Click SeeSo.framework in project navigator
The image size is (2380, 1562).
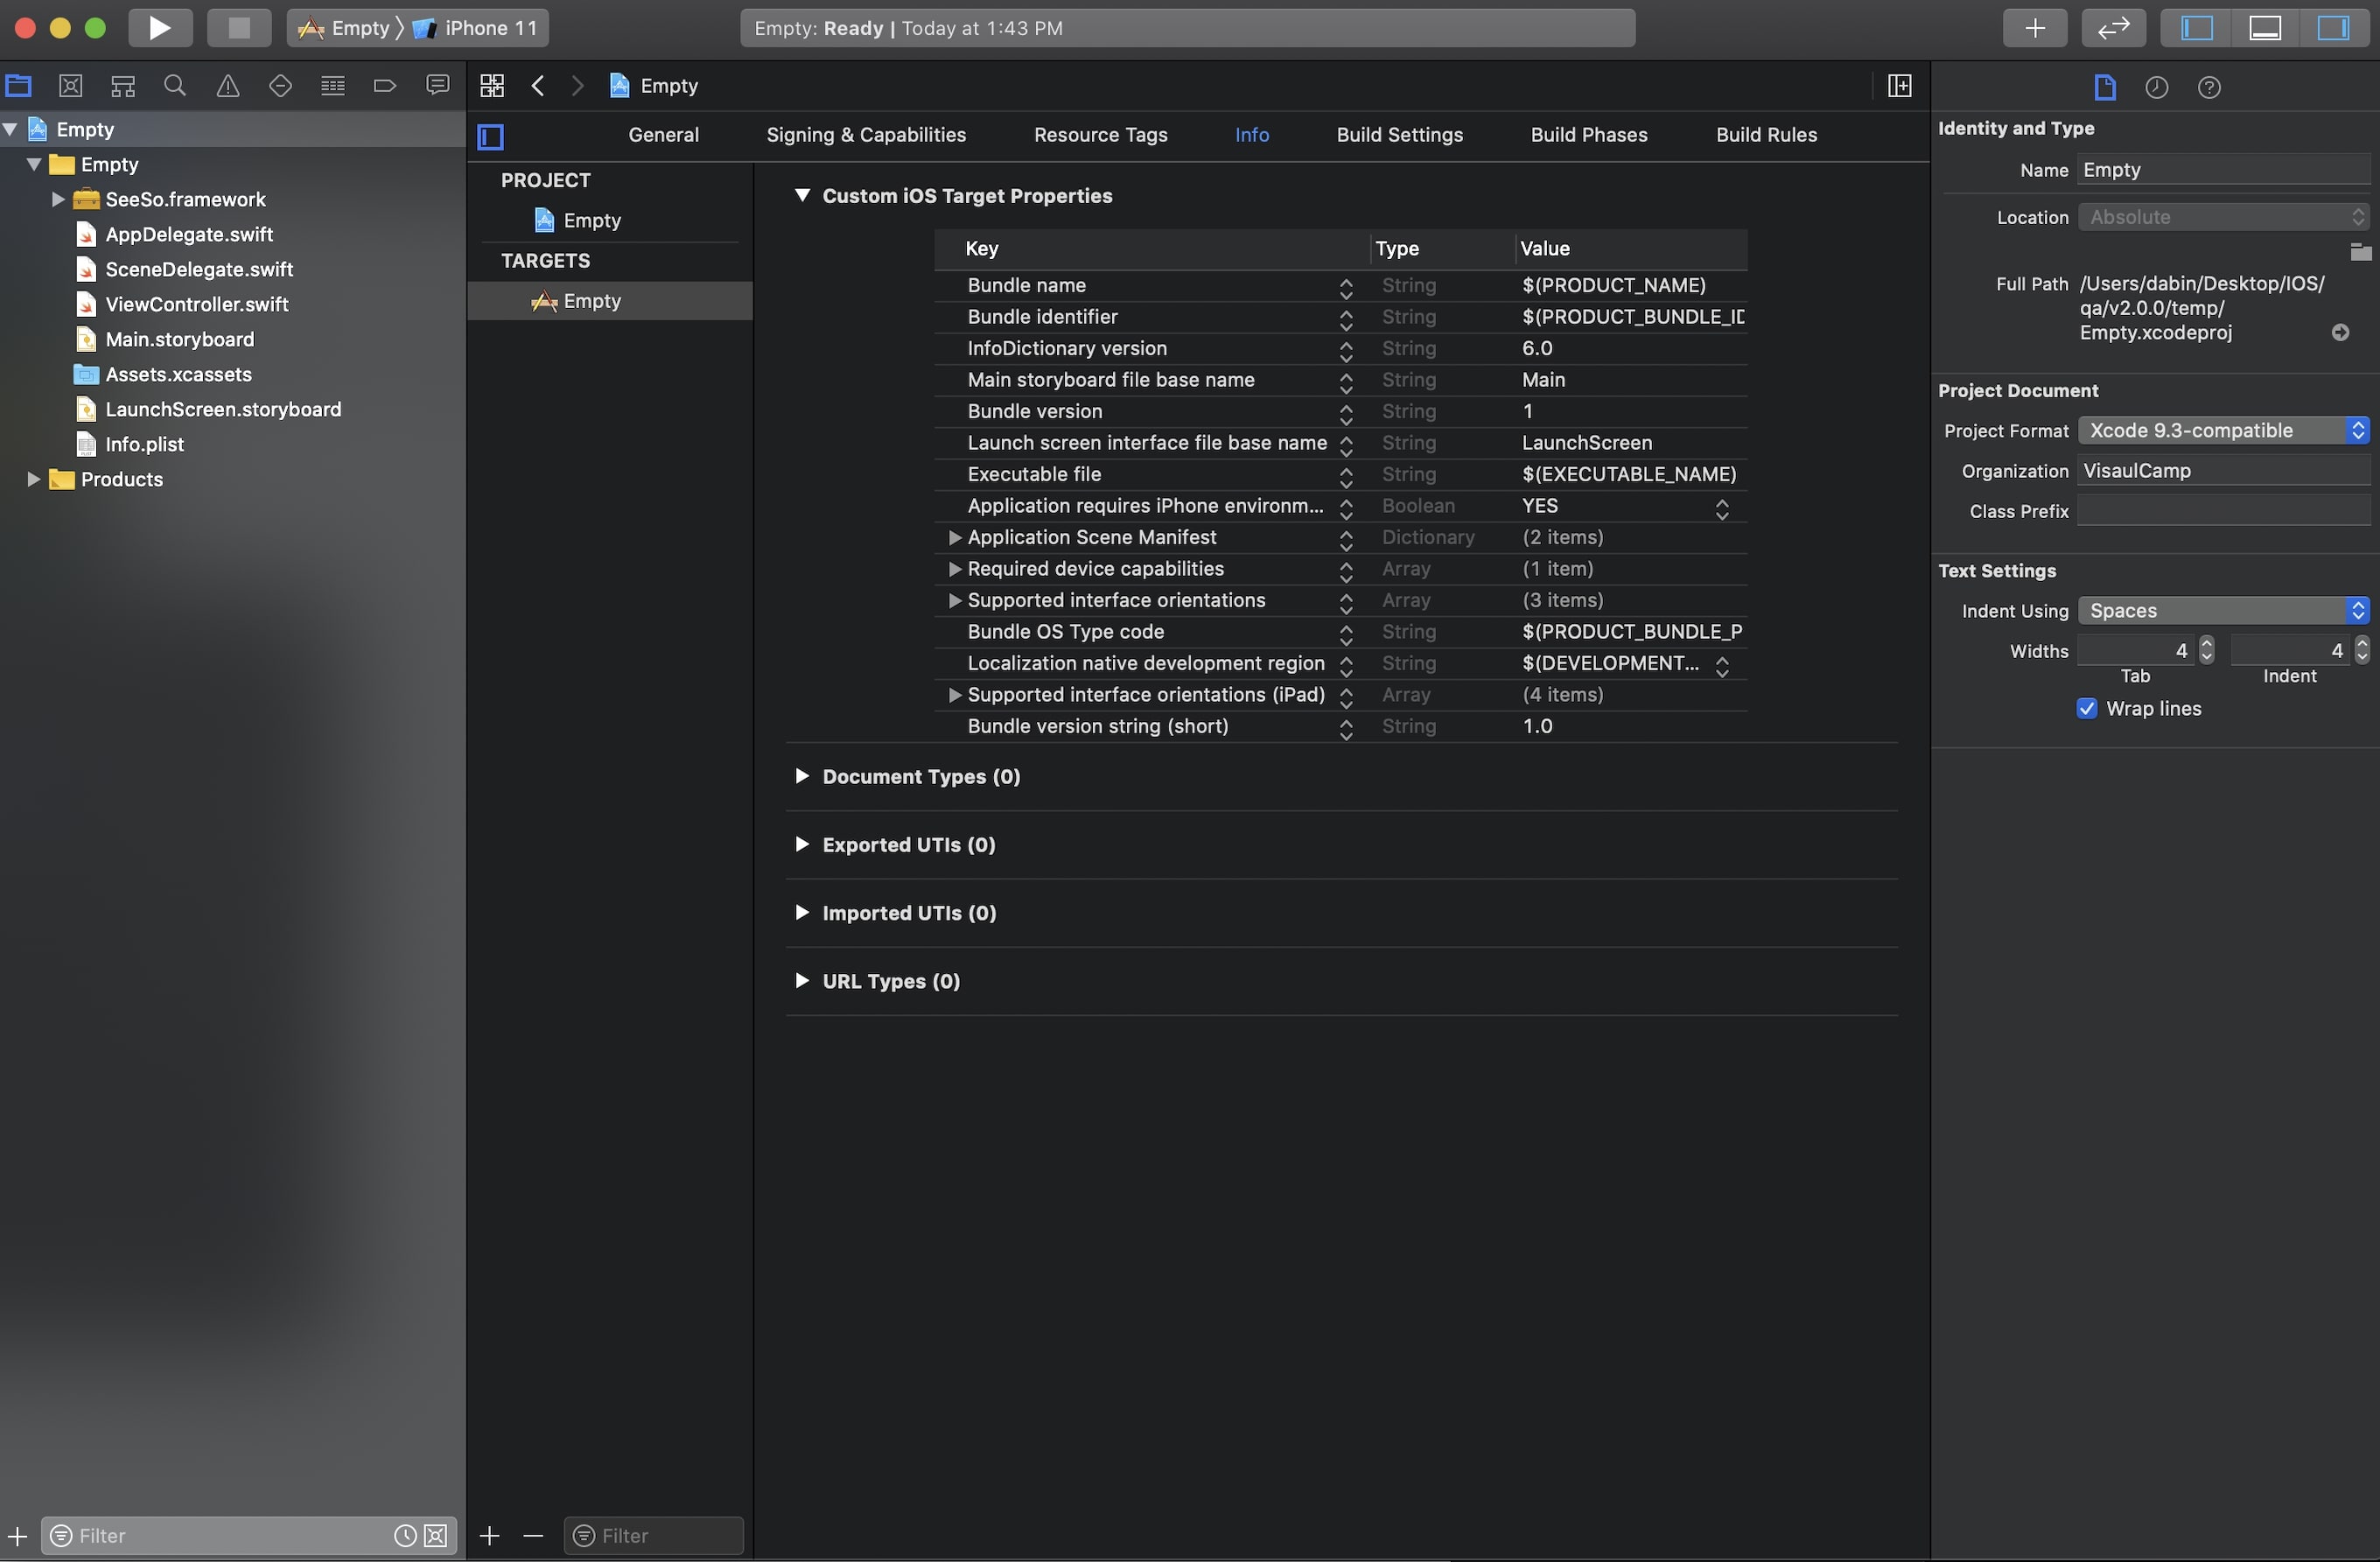(185, 199)
